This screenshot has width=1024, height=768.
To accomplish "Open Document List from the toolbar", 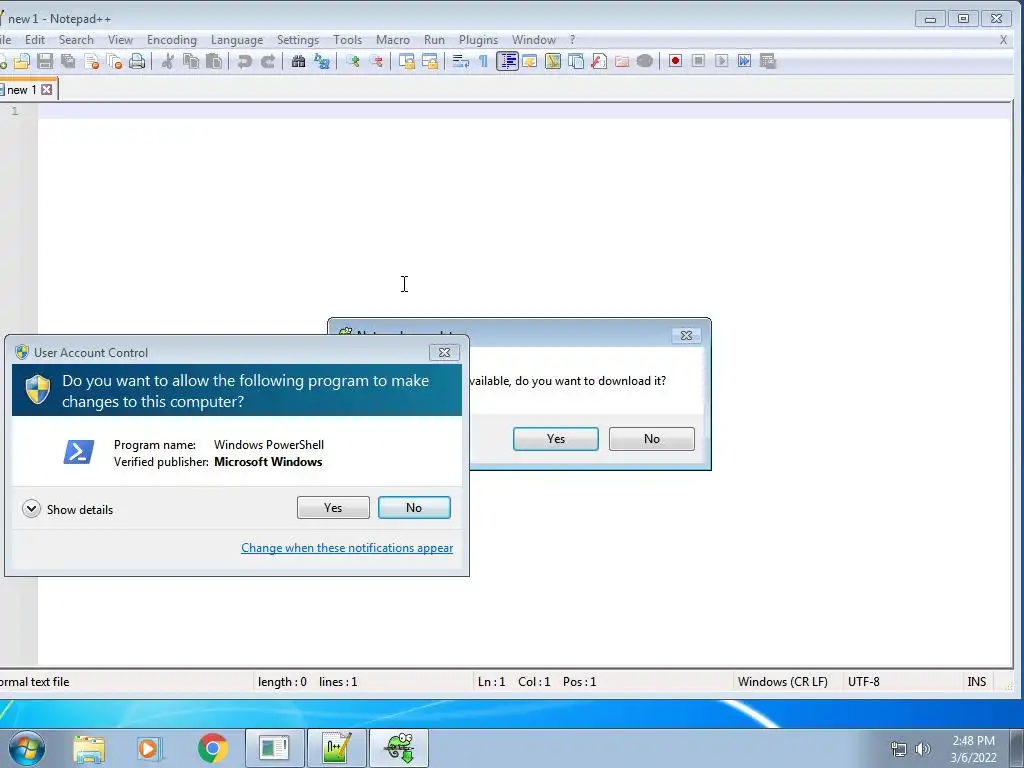I will coord(576,61).
